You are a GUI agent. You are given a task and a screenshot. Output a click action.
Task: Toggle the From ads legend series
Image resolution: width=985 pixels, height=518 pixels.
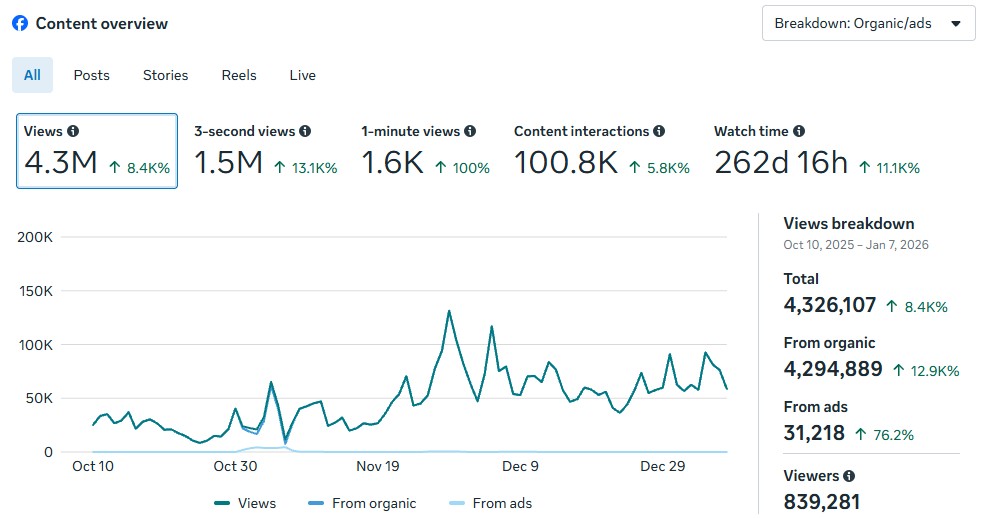[491, 503]
